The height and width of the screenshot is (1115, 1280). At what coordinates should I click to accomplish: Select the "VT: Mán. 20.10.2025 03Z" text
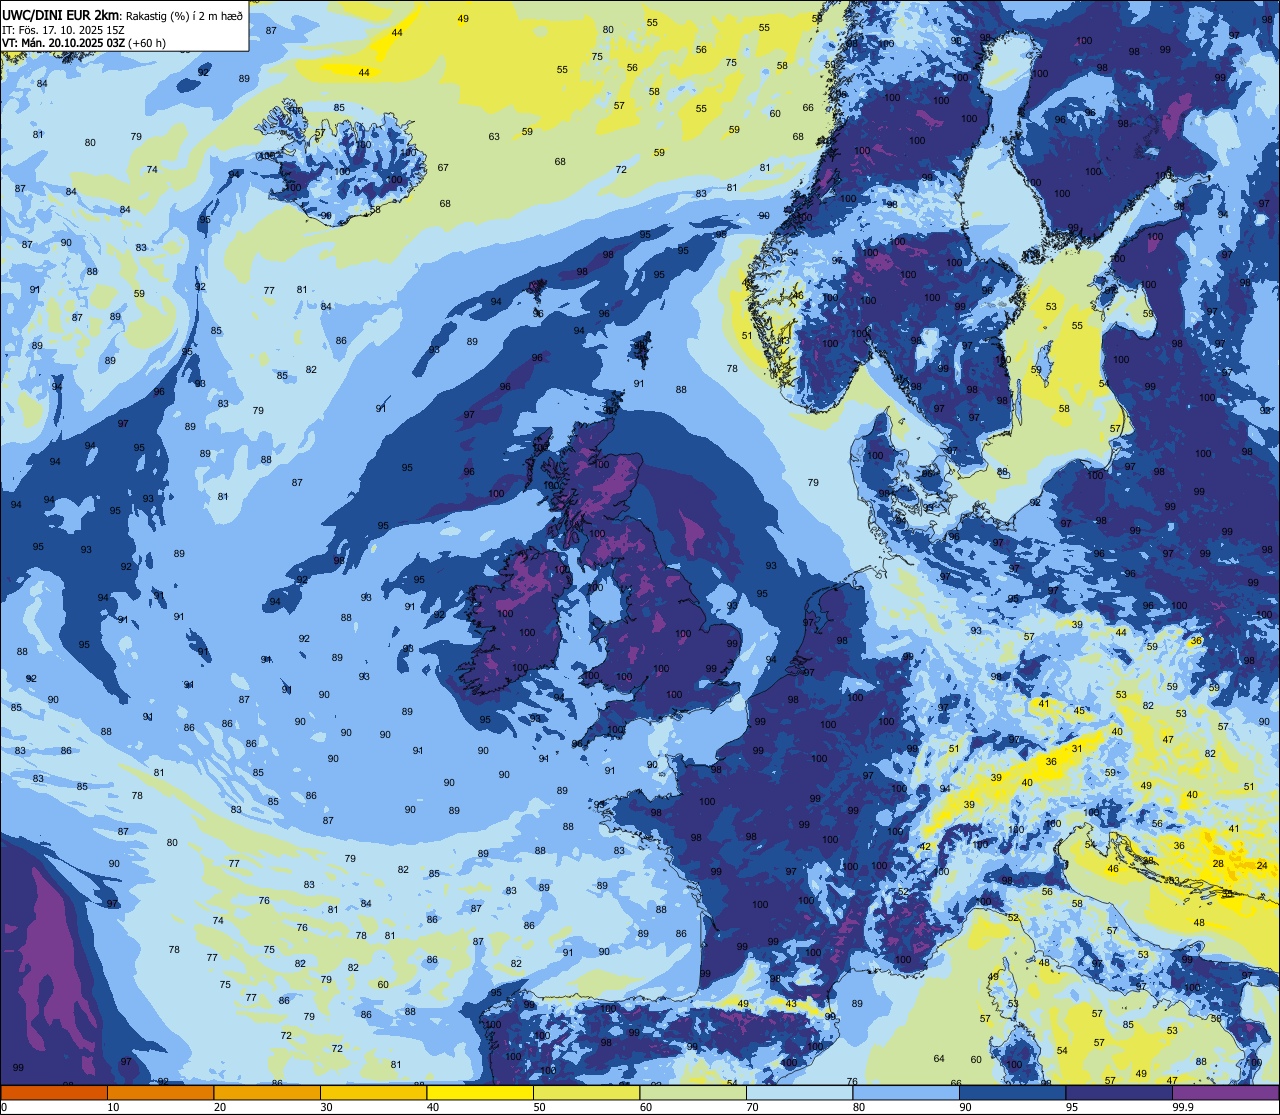point(63,44)
